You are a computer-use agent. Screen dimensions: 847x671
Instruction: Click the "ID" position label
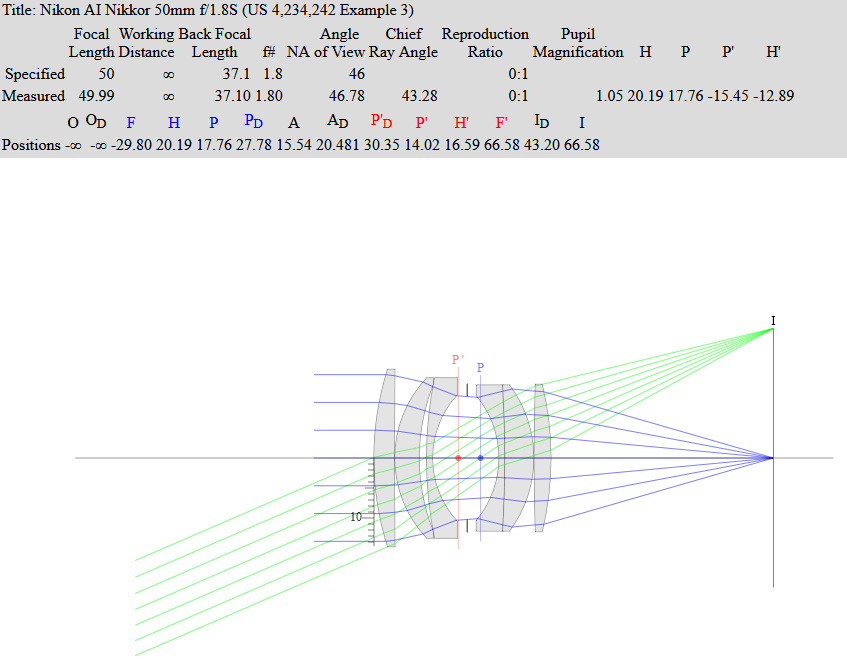[x=541, y=121]
